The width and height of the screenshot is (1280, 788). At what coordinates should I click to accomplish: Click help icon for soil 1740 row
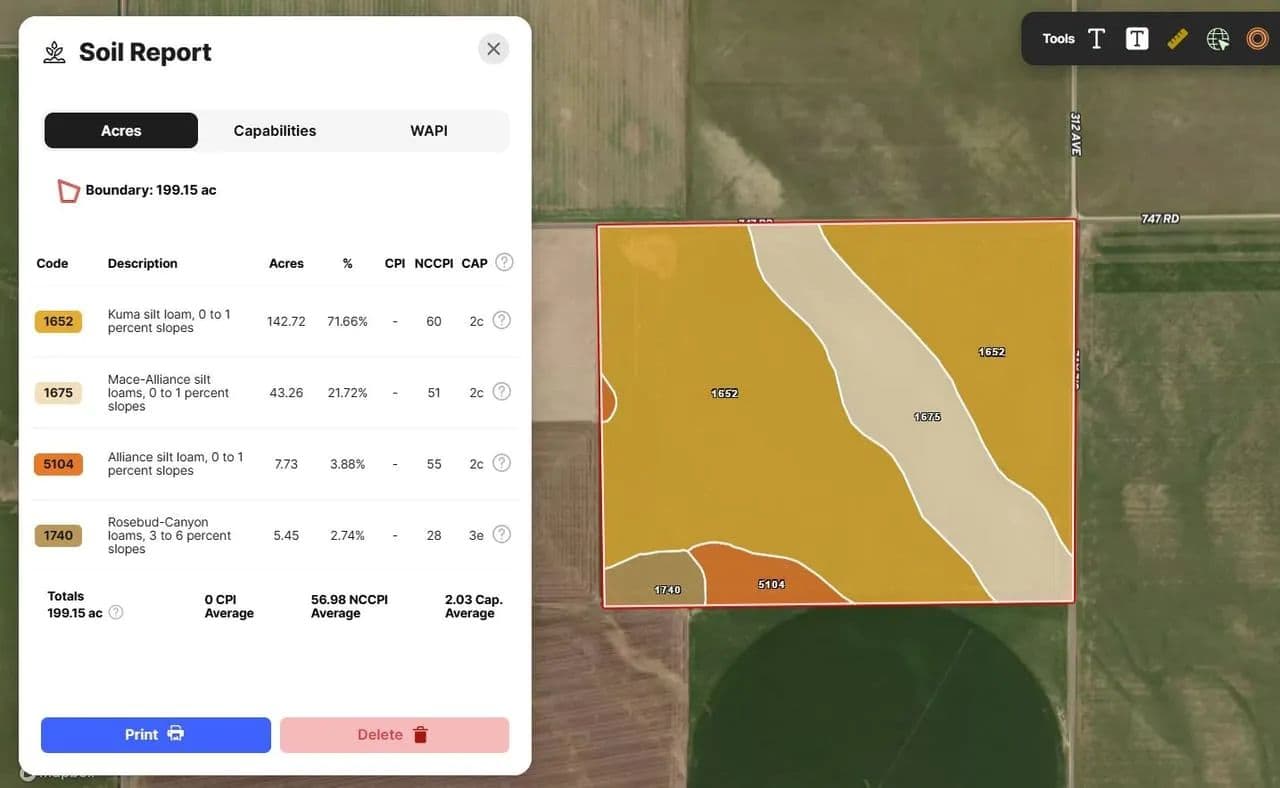pos(502,535)
